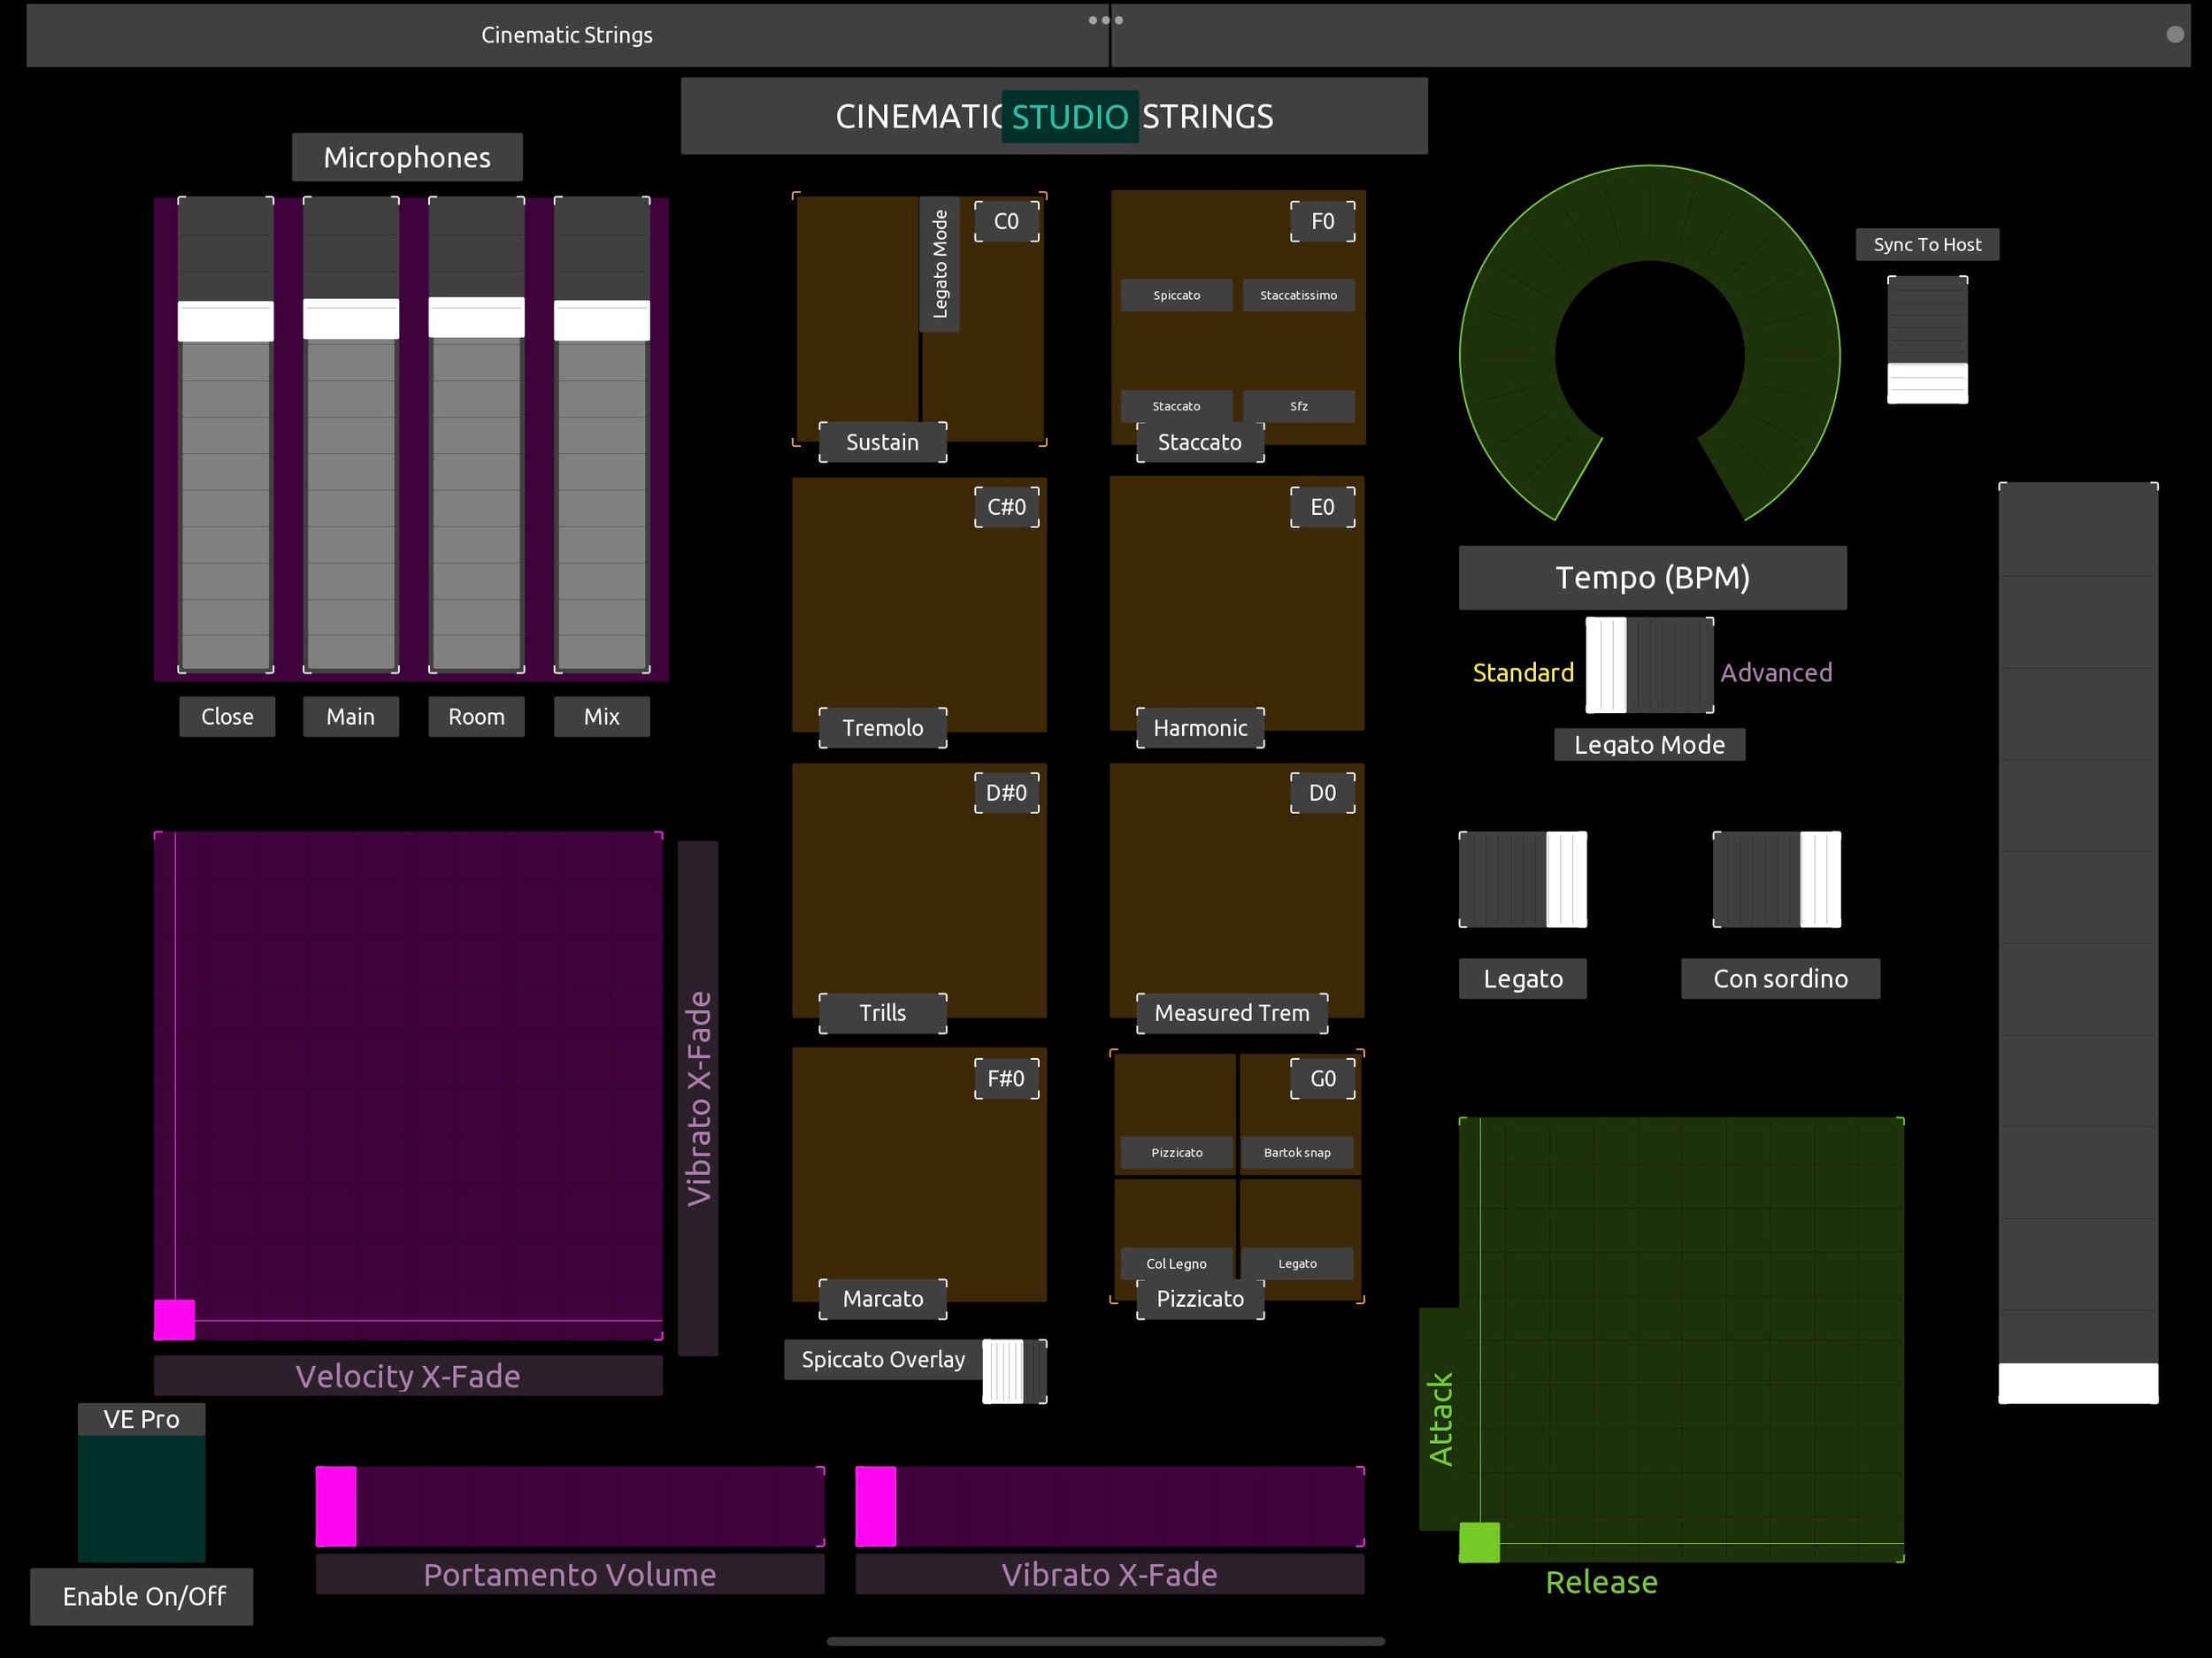Screen dimensions: 2212x1658
Task: Select the Cinematic Strings tab
Action: point(567,35)
